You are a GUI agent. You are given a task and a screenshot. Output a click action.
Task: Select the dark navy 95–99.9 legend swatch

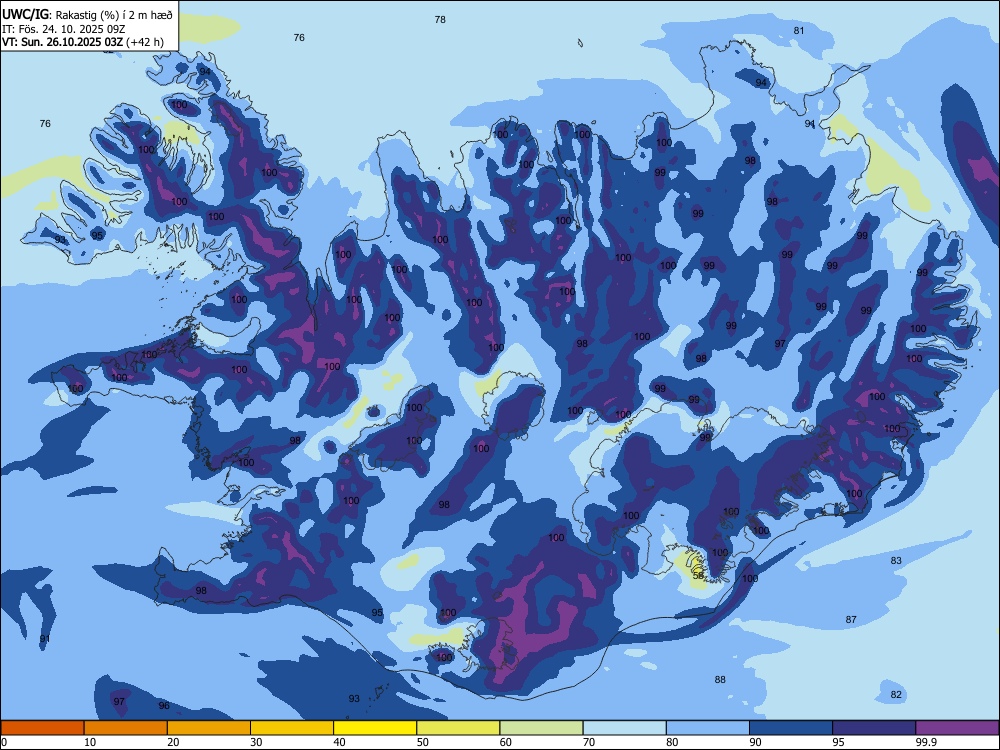click(874, 728)
